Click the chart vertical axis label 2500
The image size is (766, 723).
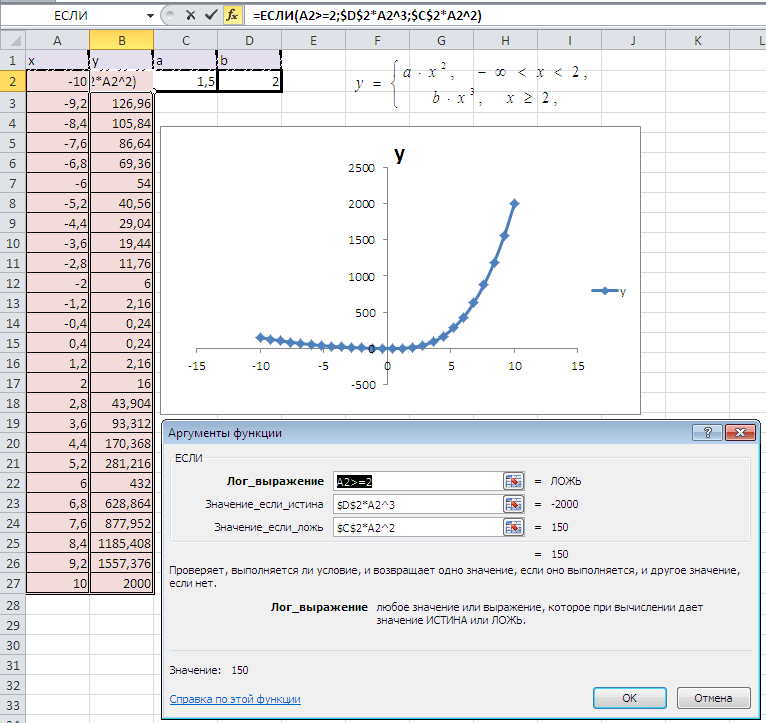(362, 168)
